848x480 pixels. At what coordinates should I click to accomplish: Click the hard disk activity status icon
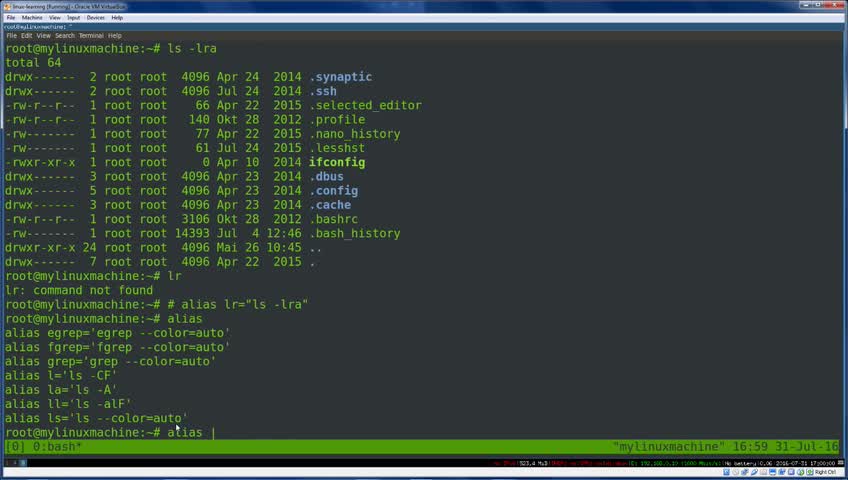click(x=726, y=472)
